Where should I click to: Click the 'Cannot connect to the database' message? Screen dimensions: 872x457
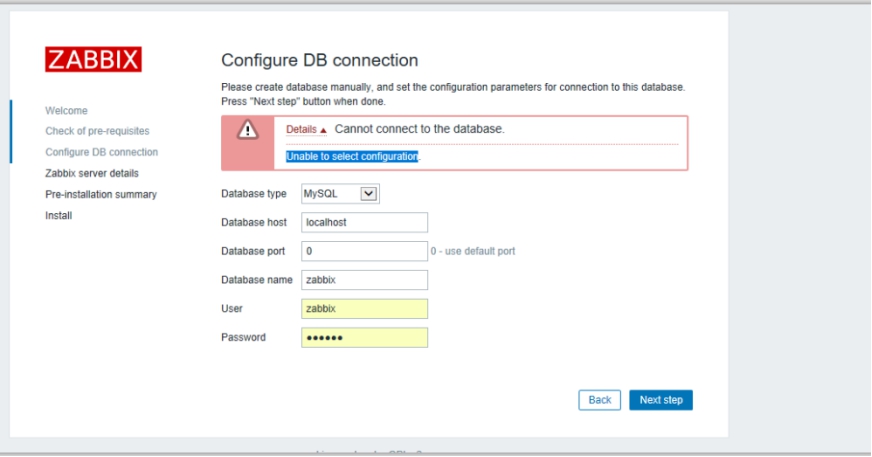click(419, 130)
